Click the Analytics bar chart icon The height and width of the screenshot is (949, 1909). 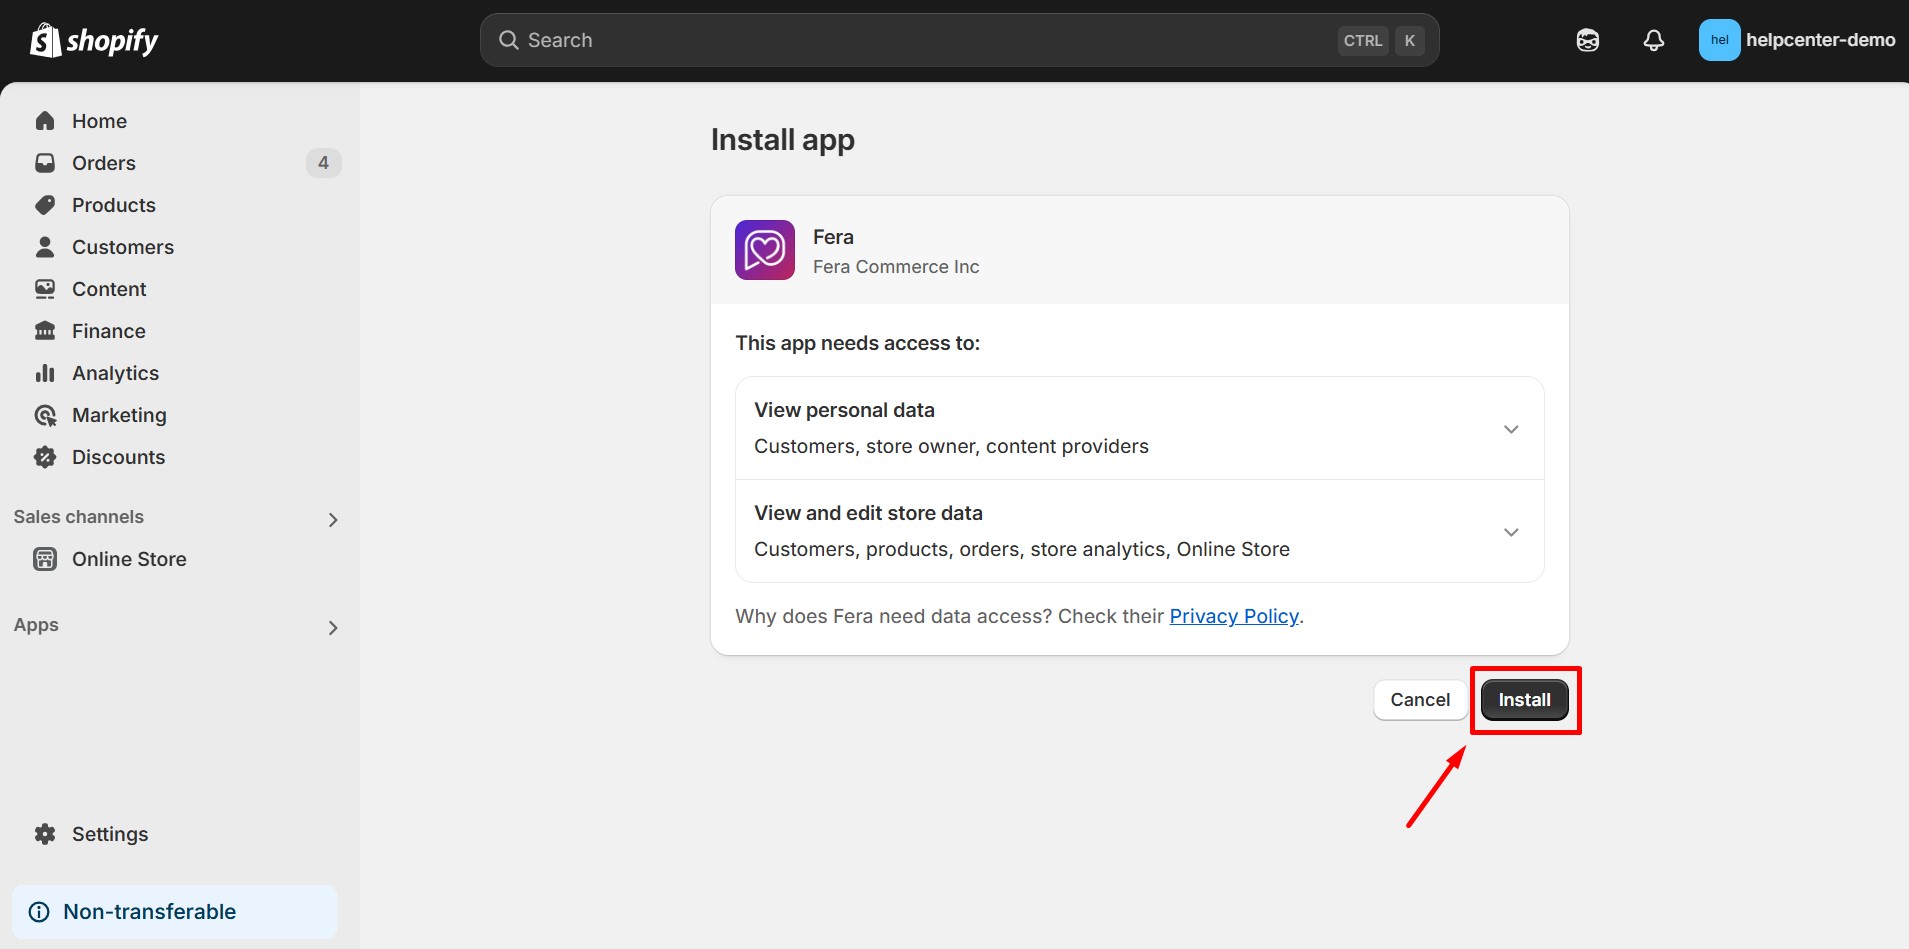coord(45,373)
